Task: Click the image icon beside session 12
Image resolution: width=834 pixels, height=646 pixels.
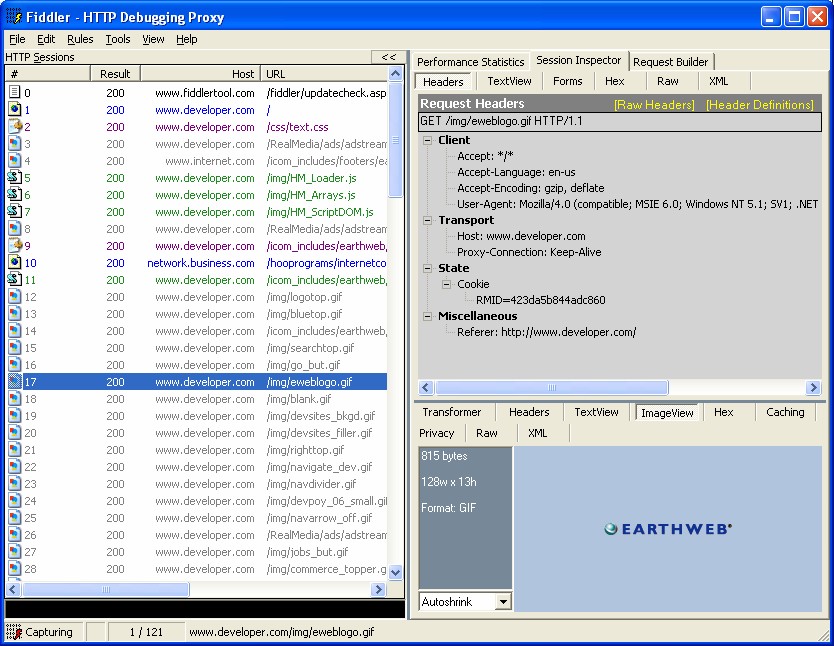Action: 15,297
